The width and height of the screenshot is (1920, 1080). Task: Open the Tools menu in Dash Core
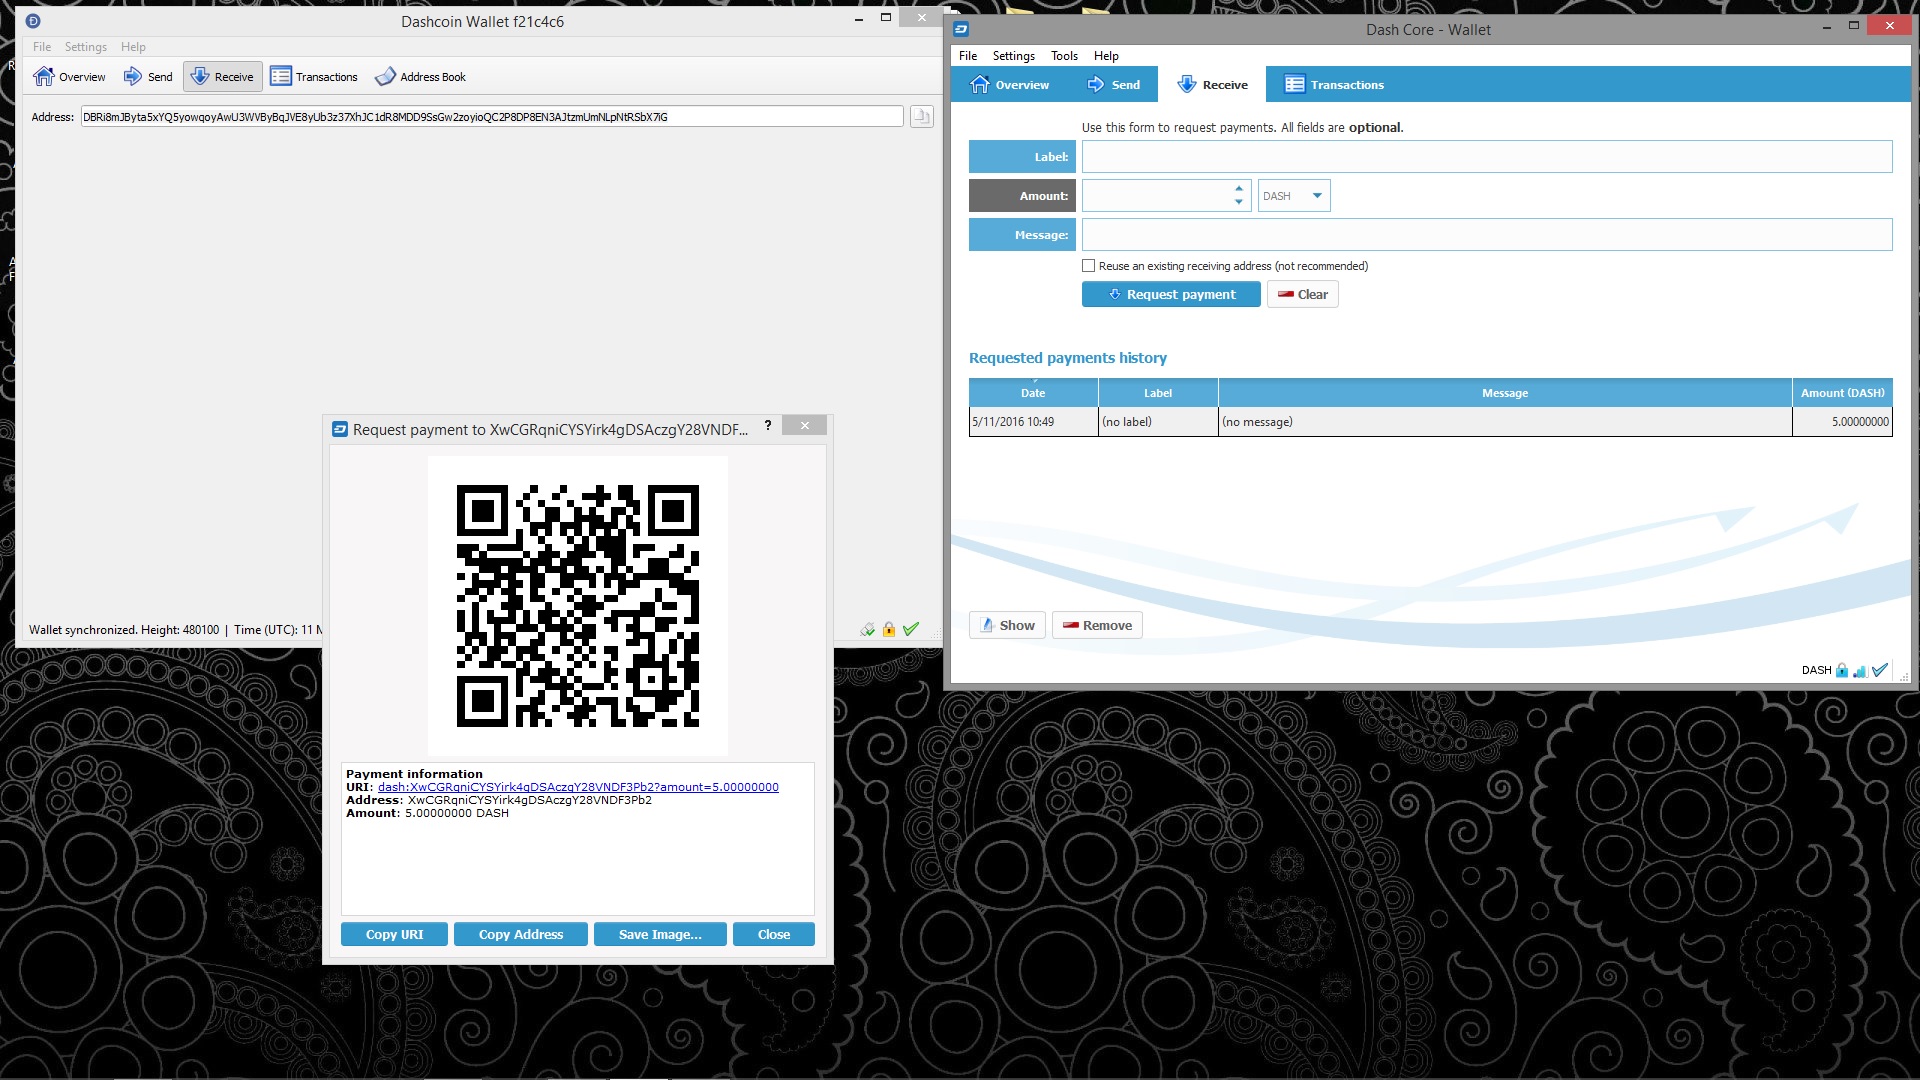[x=1064, y=56]
